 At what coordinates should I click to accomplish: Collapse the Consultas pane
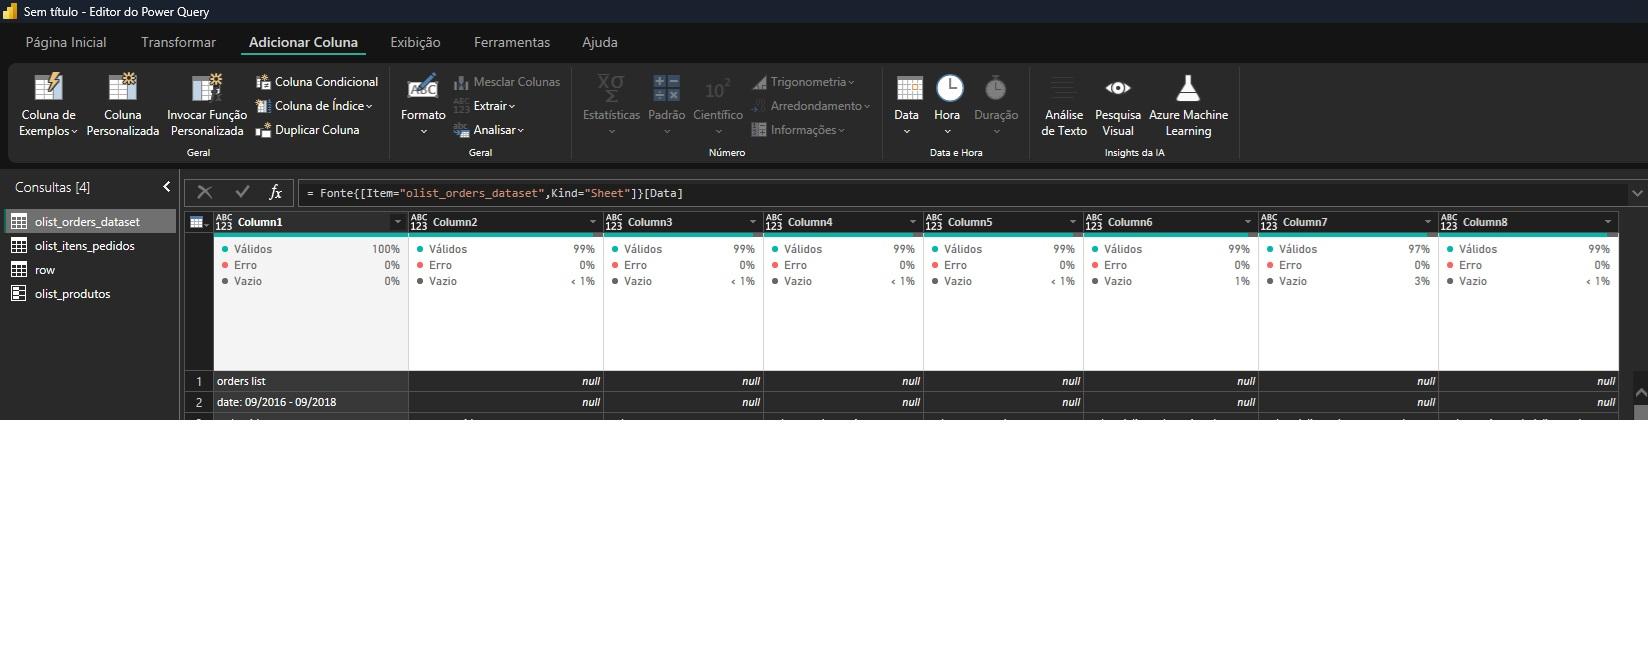coord(166,187)
